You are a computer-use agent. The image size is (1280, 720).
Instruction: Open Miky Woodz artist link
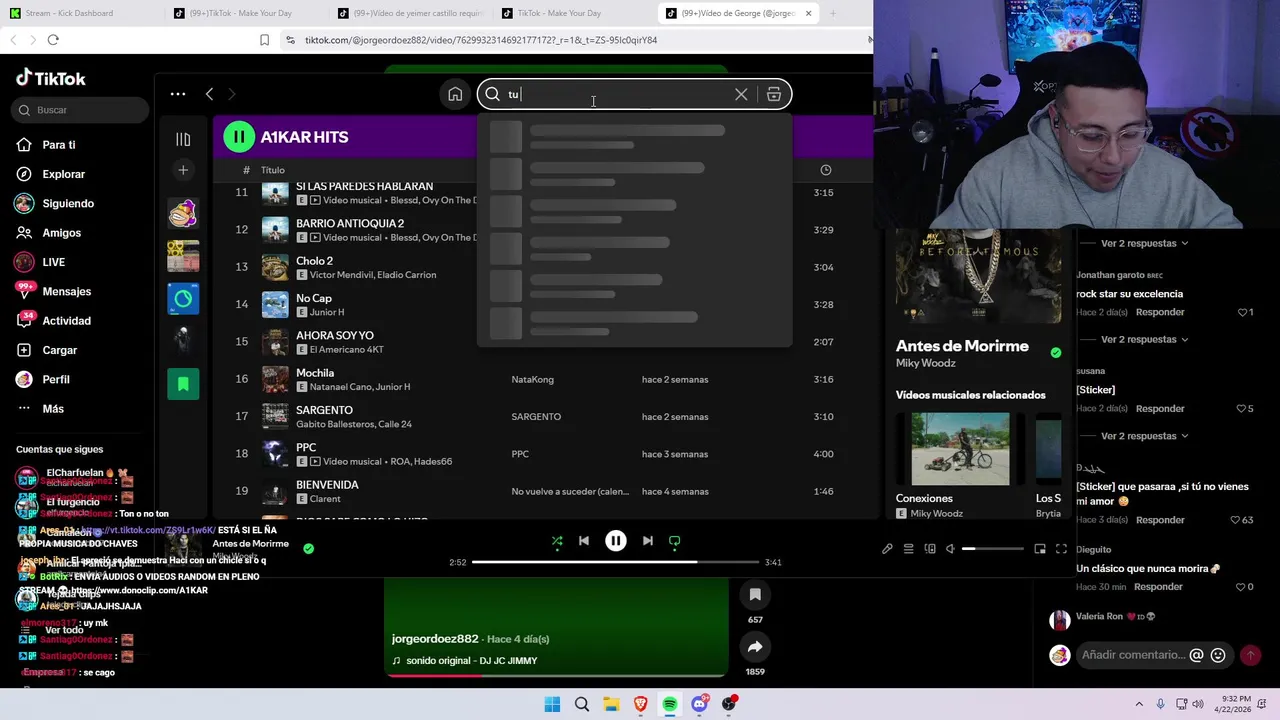pyautogui.click(x=925, y=363)
